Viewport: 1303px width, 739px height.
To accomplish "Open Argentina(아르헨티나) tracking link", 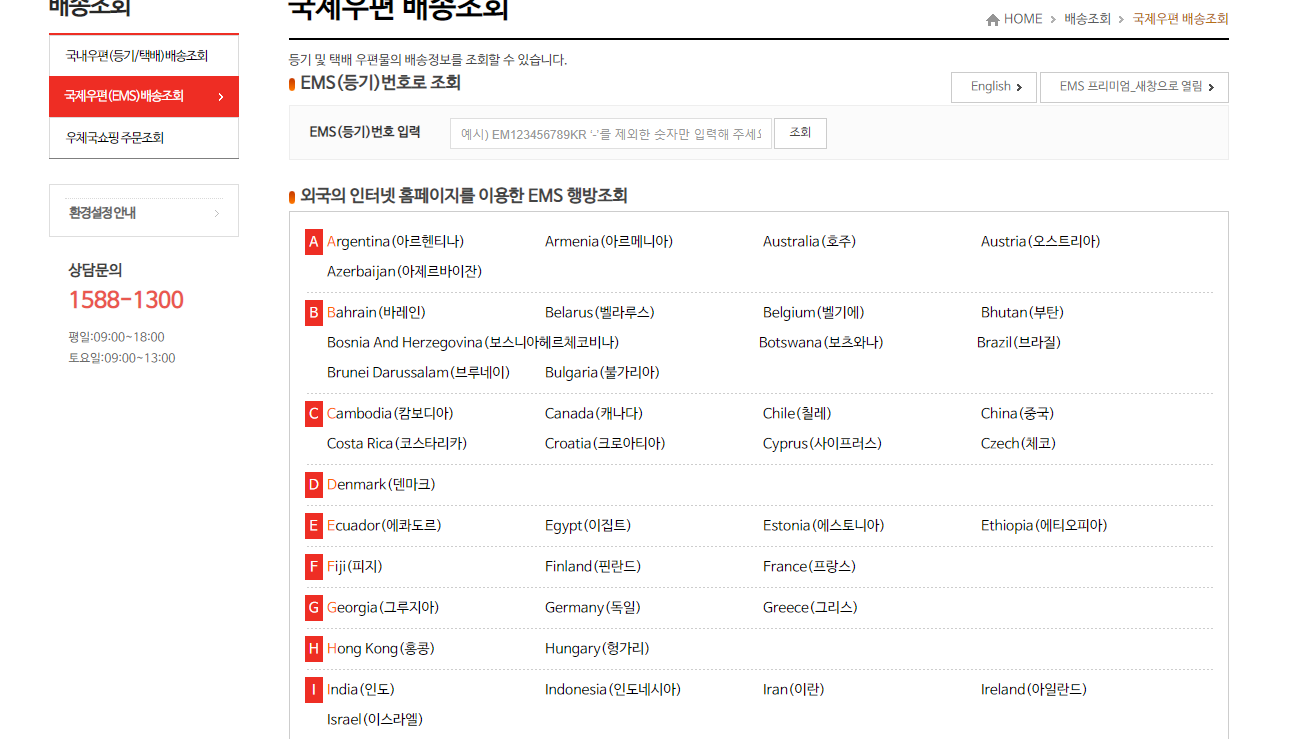I will tap(395, 242).
